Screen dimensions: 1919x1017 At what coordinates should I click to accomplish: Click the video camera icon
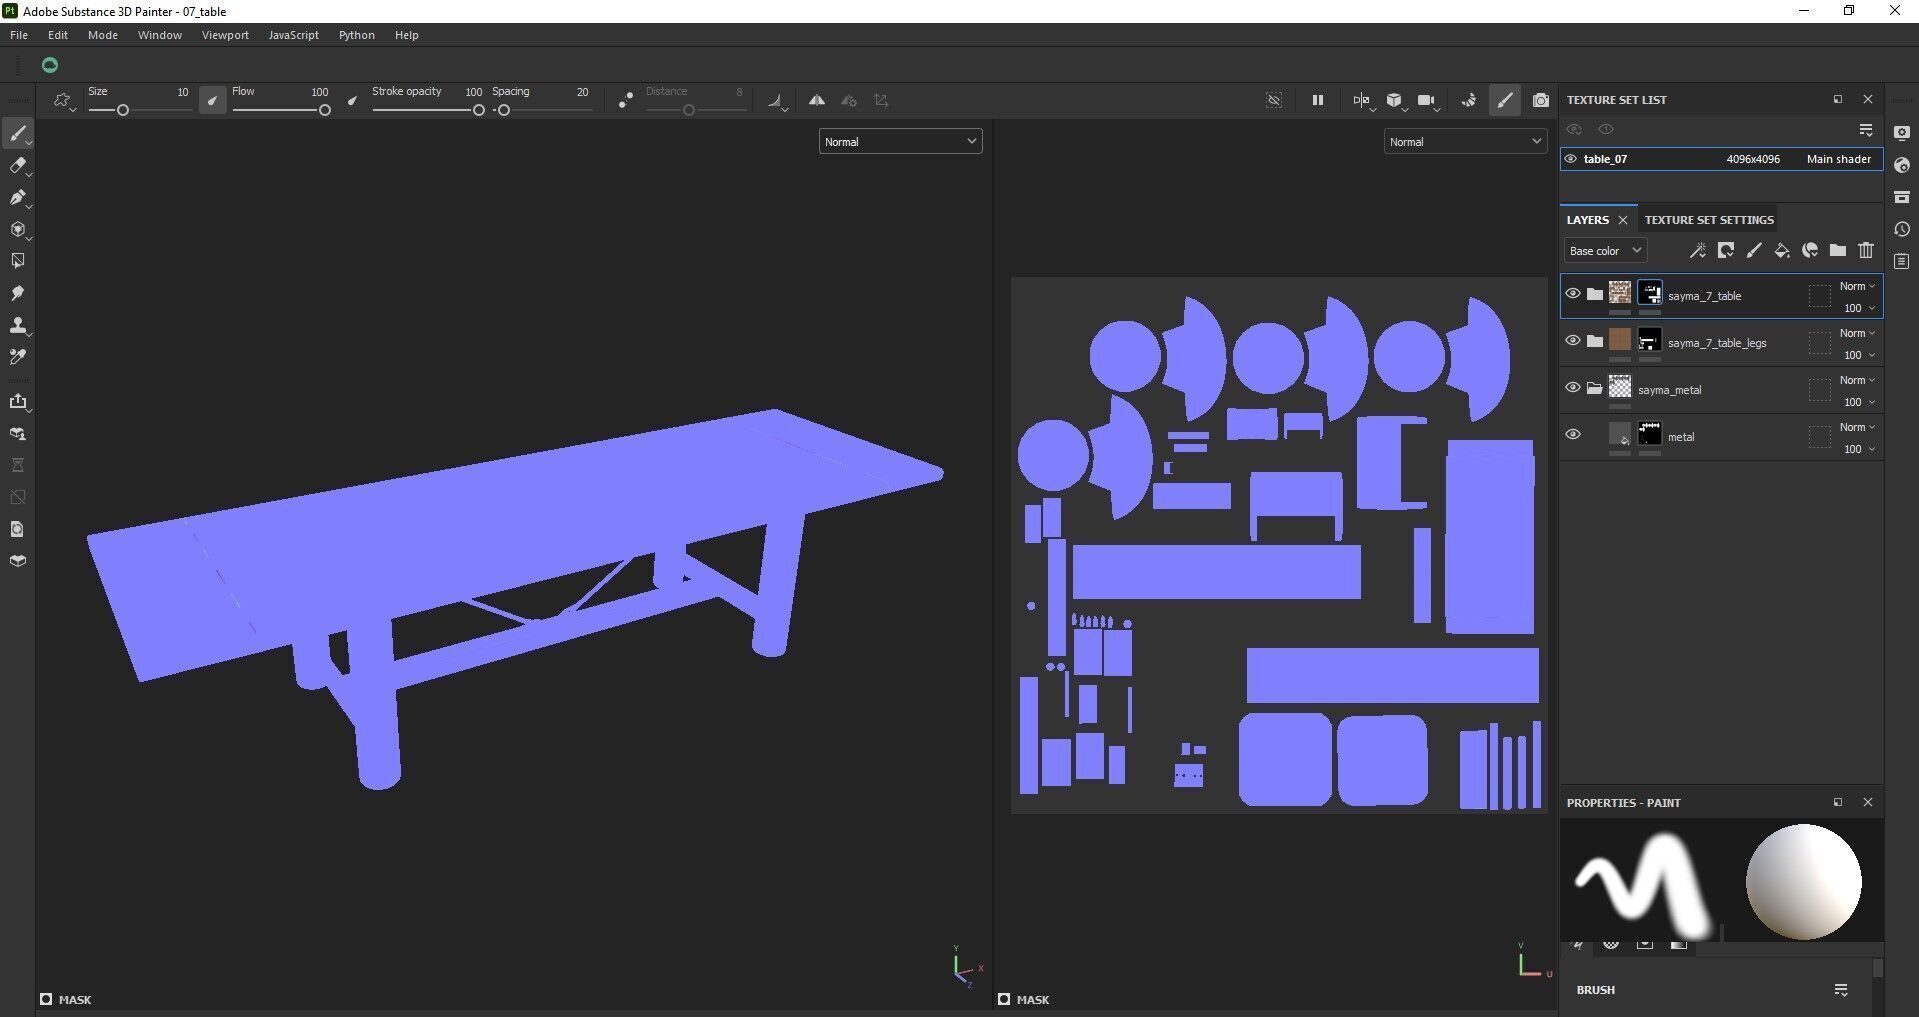(x=1427, y=100)
